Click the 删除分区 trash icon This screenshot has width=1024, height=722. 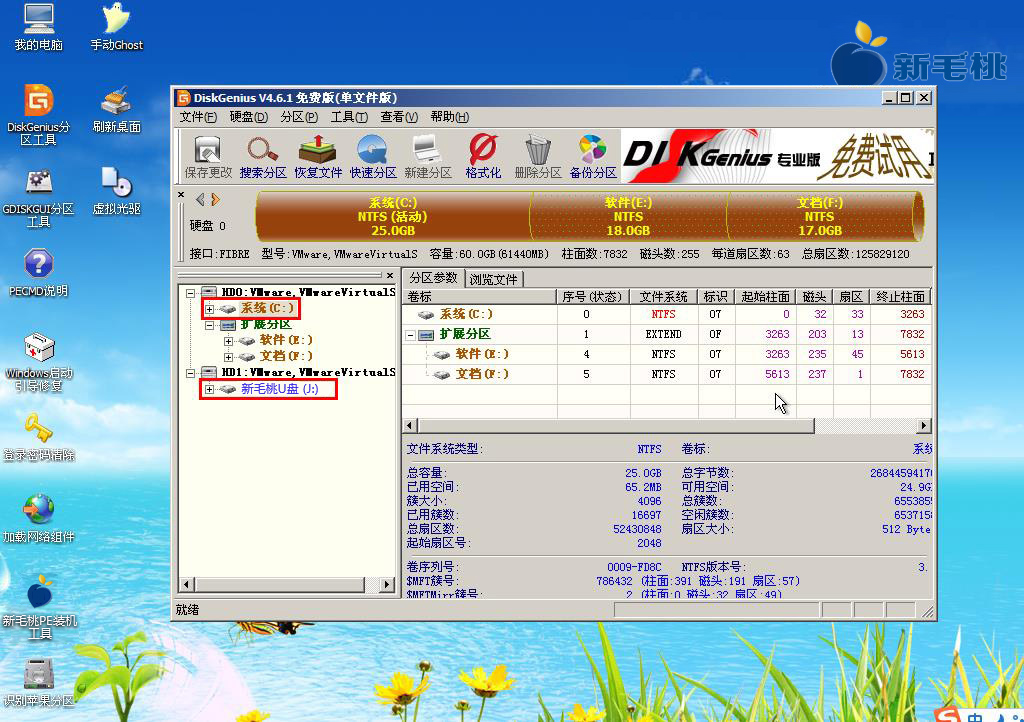537,157
